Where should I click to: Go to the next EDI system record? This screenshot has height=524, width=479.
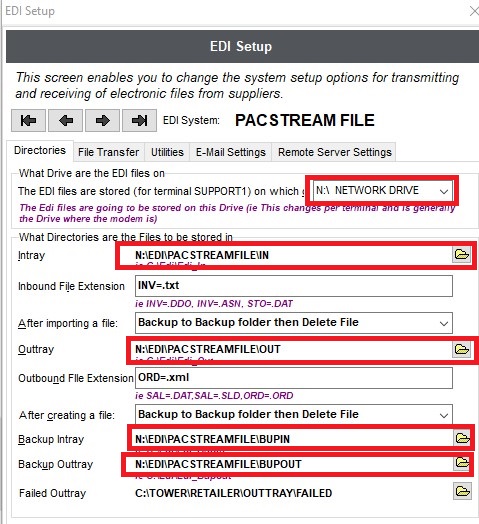pos(102,120)
